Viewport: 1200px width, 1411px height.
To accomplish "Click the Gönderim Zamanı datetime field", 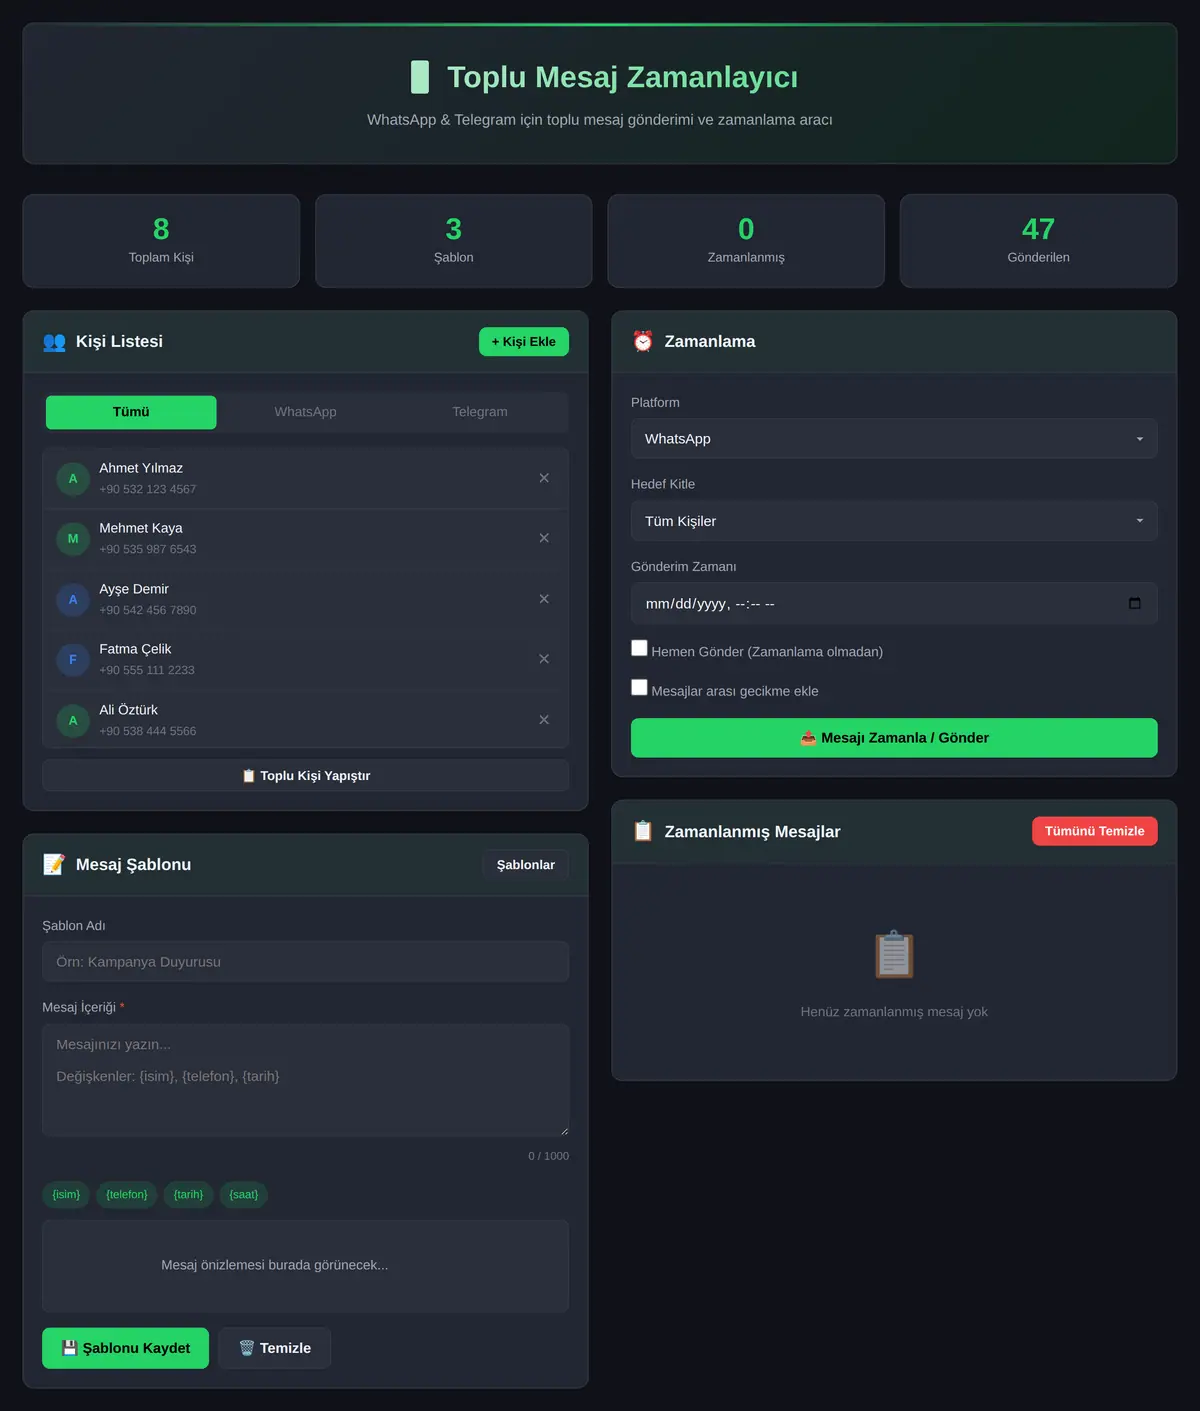I will tap(894, 604).
